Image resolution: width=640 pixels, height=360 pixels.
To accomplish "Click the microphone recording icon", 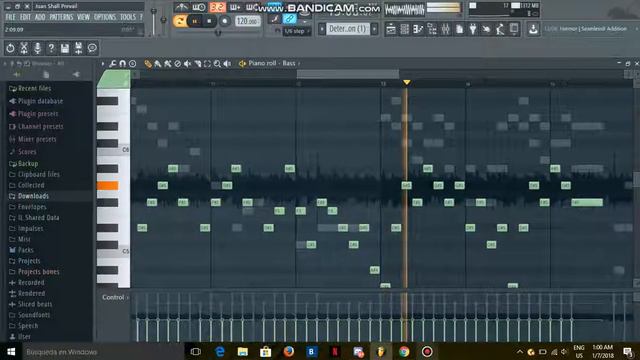I will coord(37,48).
